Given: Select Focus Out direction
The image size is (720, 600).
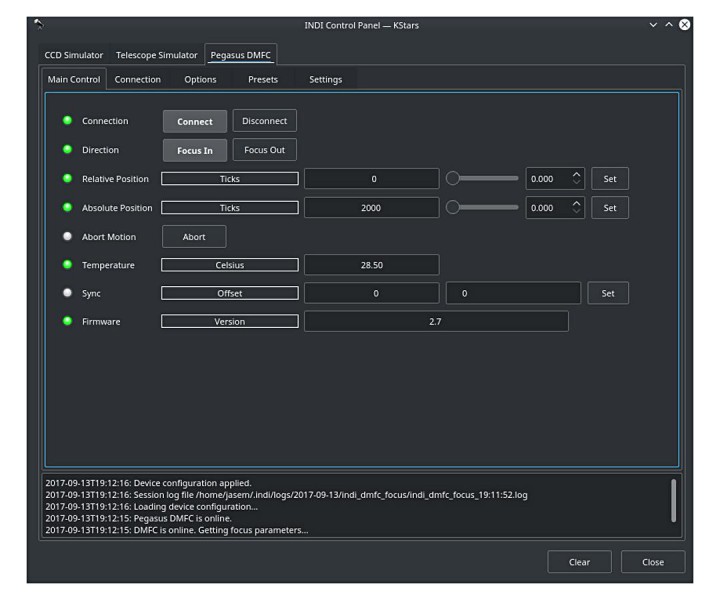Looking at the screenshot, I should pos(265,150).
